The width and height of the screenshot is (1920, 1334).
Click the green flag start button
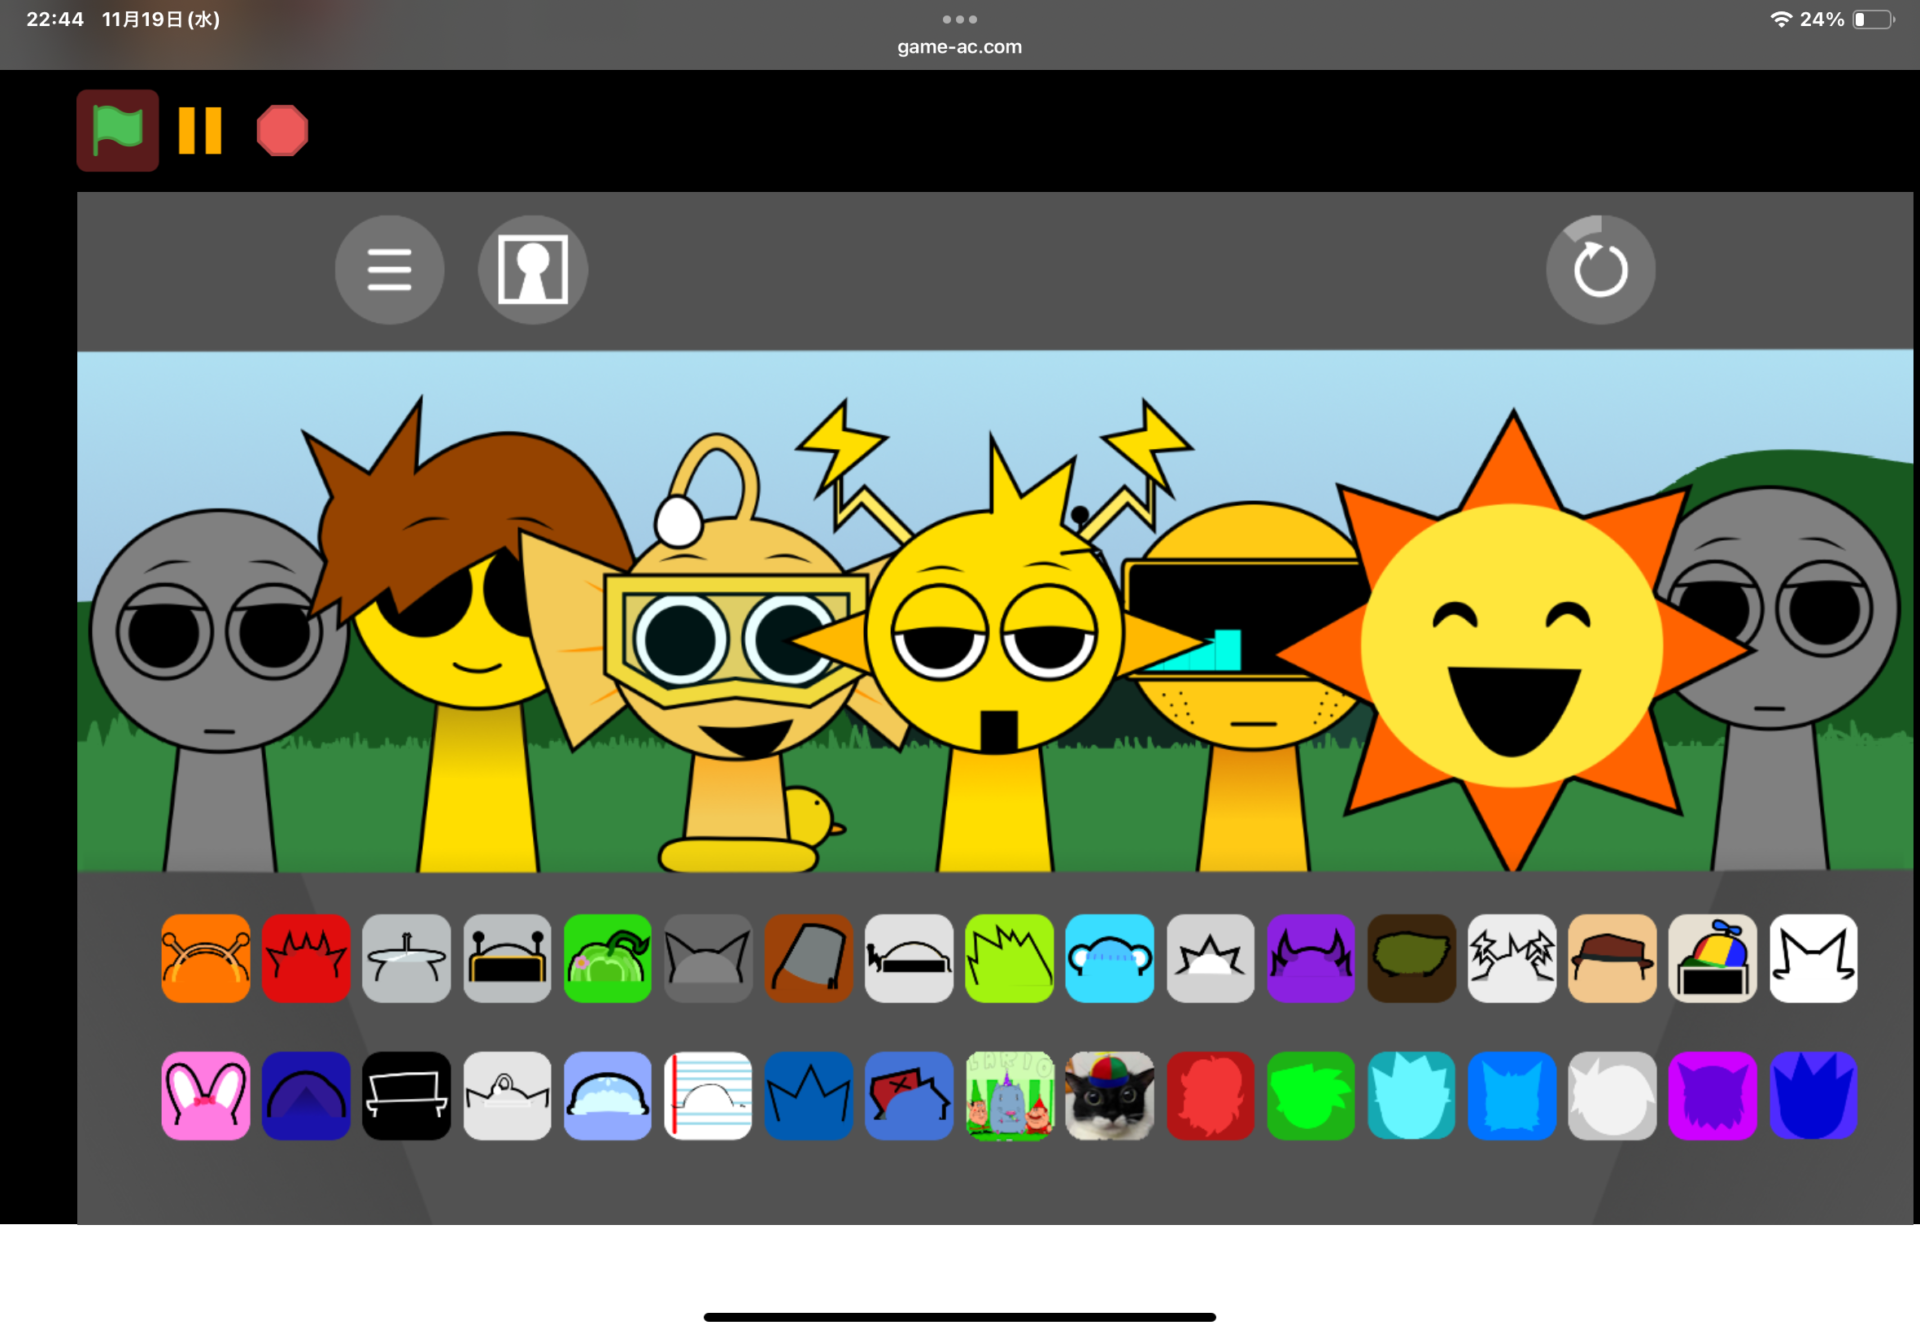click(x=117, y=131)
